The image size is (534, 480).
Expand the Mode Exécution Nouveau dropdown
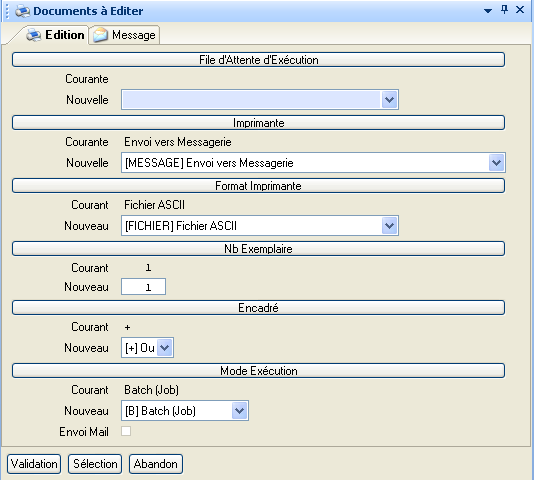click(239, 411)
